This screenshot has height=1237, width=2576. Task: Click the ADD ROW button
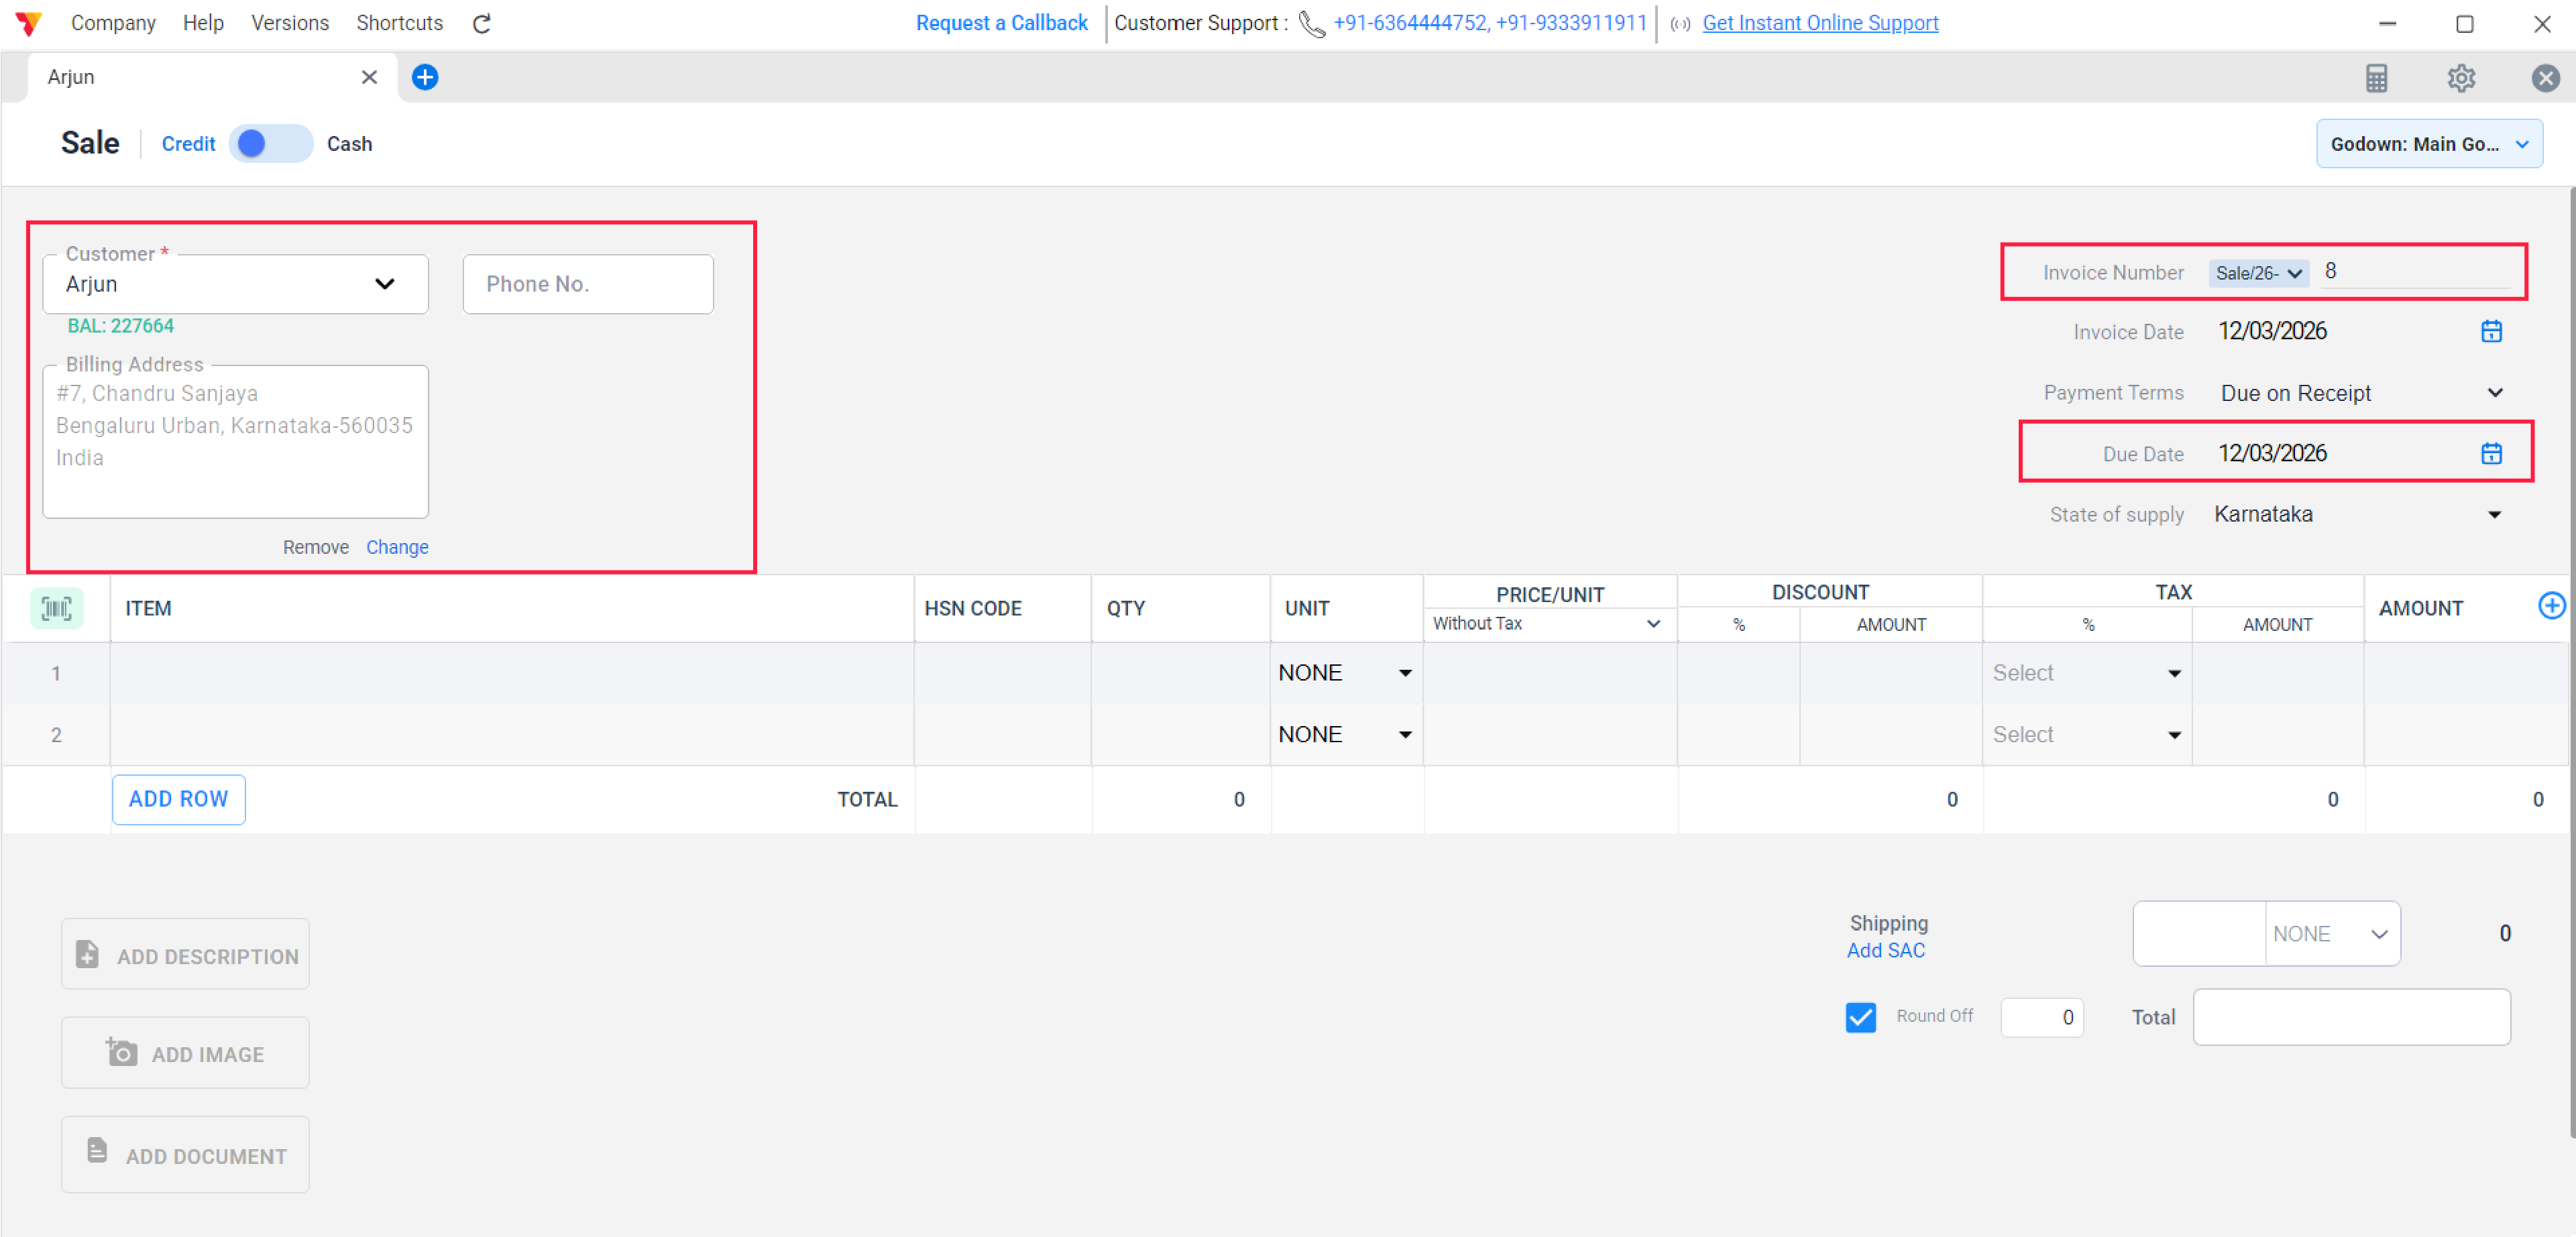click(x=178, y=799)
